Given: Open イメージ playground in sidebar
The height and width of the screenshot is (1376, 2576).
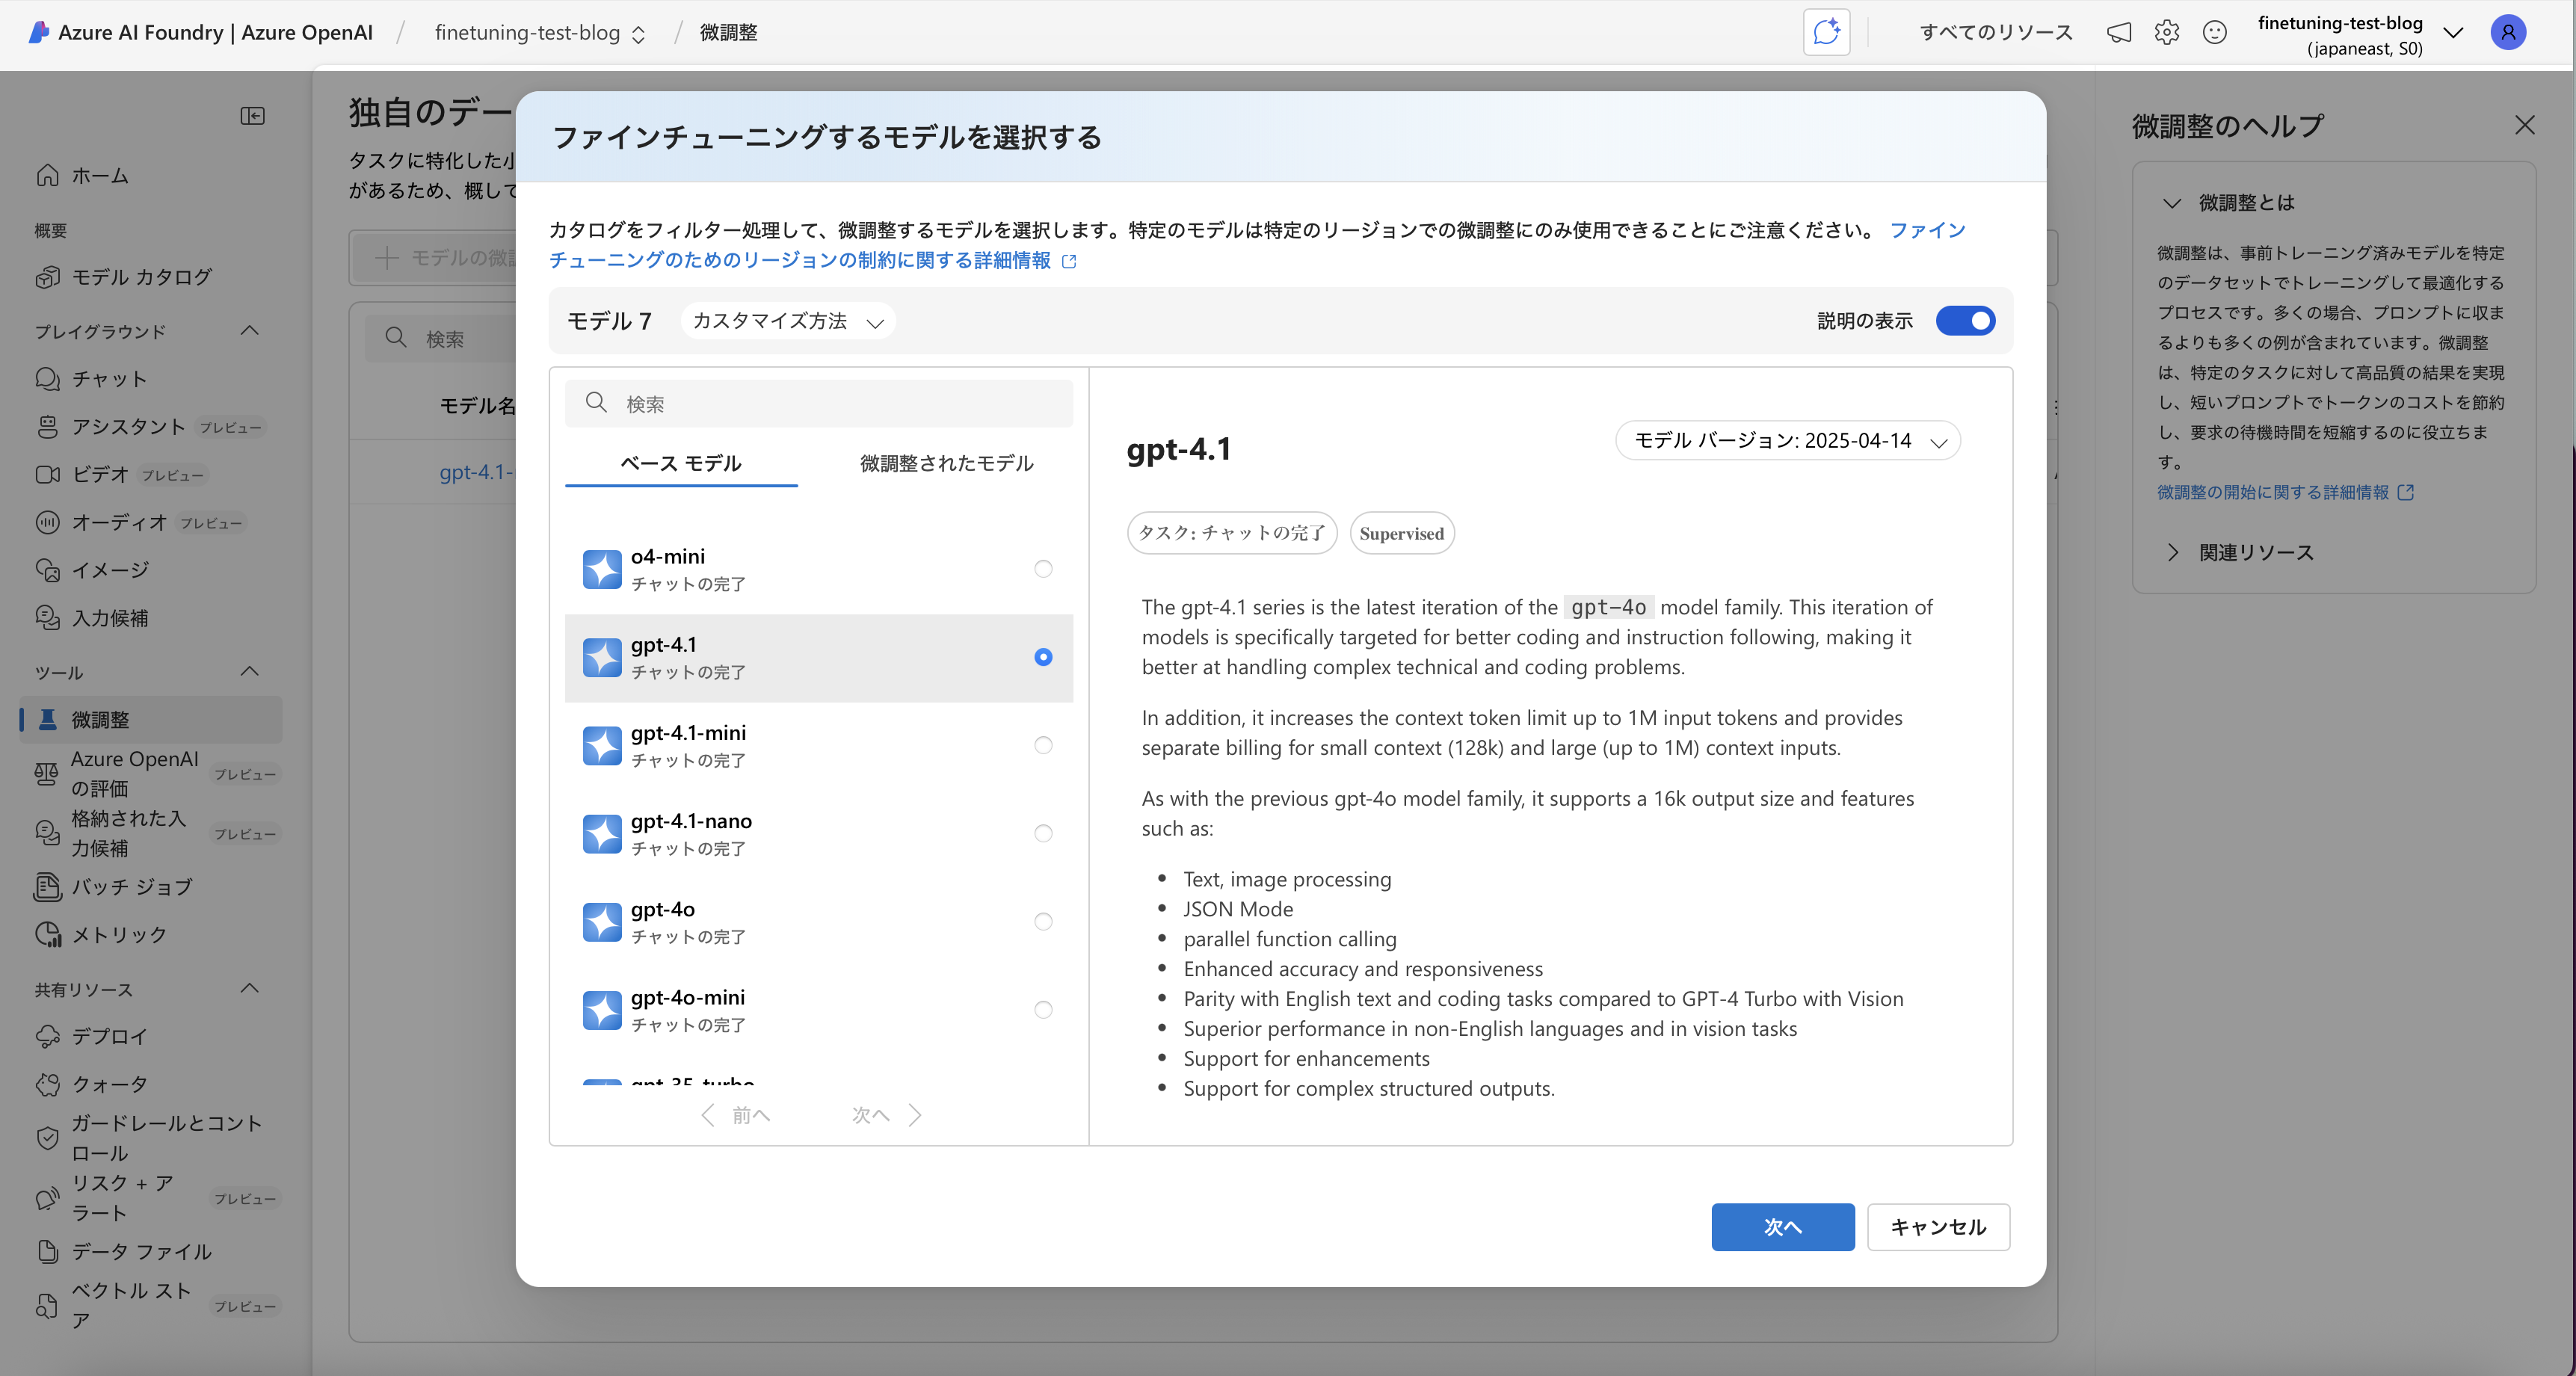Looking at the screenshot, I should (150, 570).
